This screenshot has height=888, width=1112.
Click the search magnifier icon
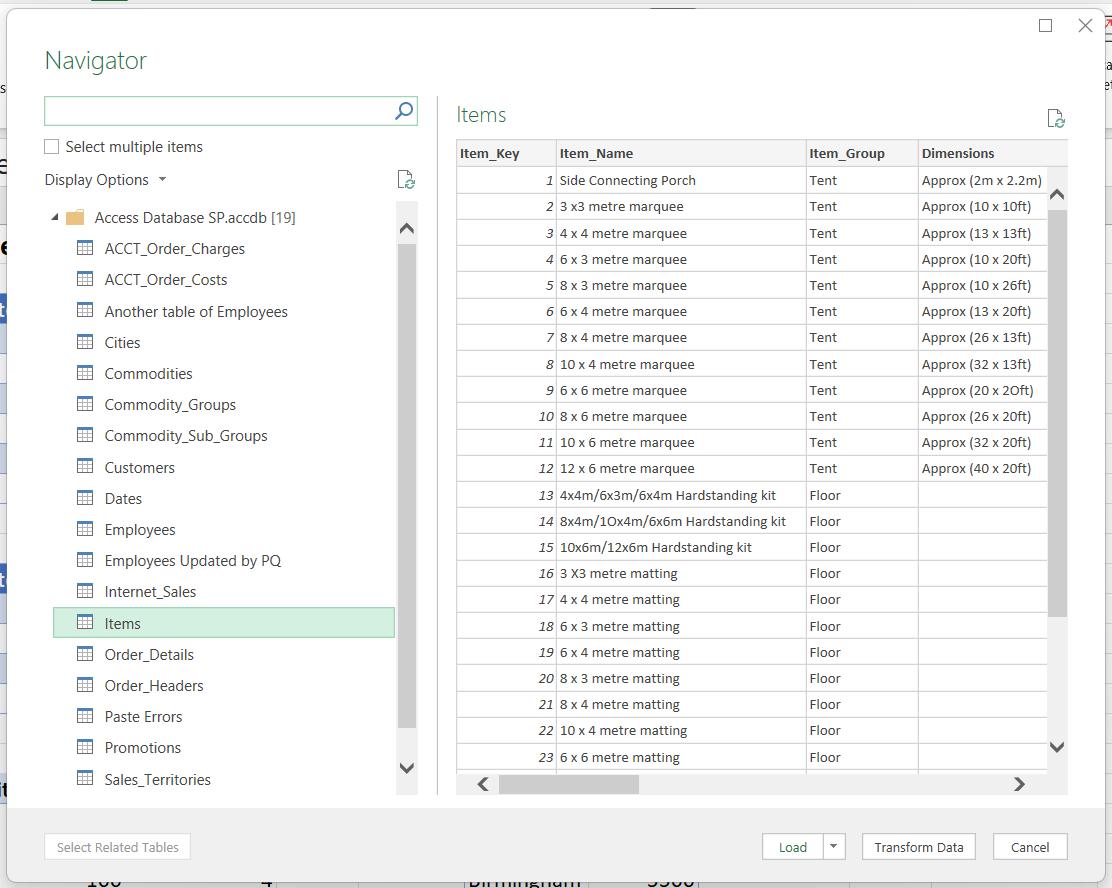(404, 111)
